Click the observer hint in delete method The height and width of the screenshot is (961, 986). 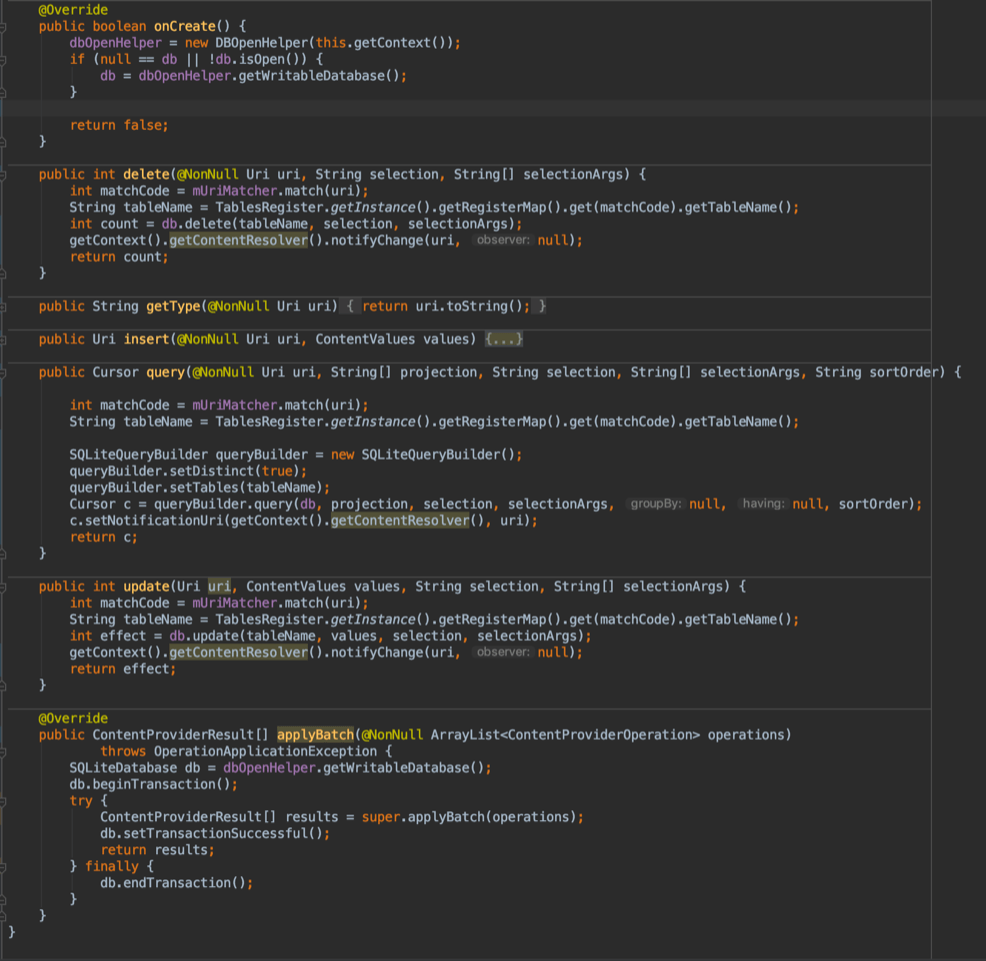[503, 241]
